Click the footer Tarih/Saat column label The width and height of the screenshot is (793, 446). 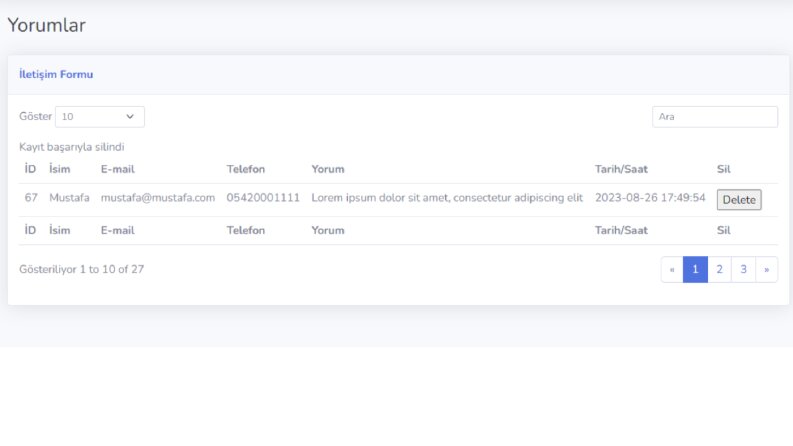[x=621, y=231]
